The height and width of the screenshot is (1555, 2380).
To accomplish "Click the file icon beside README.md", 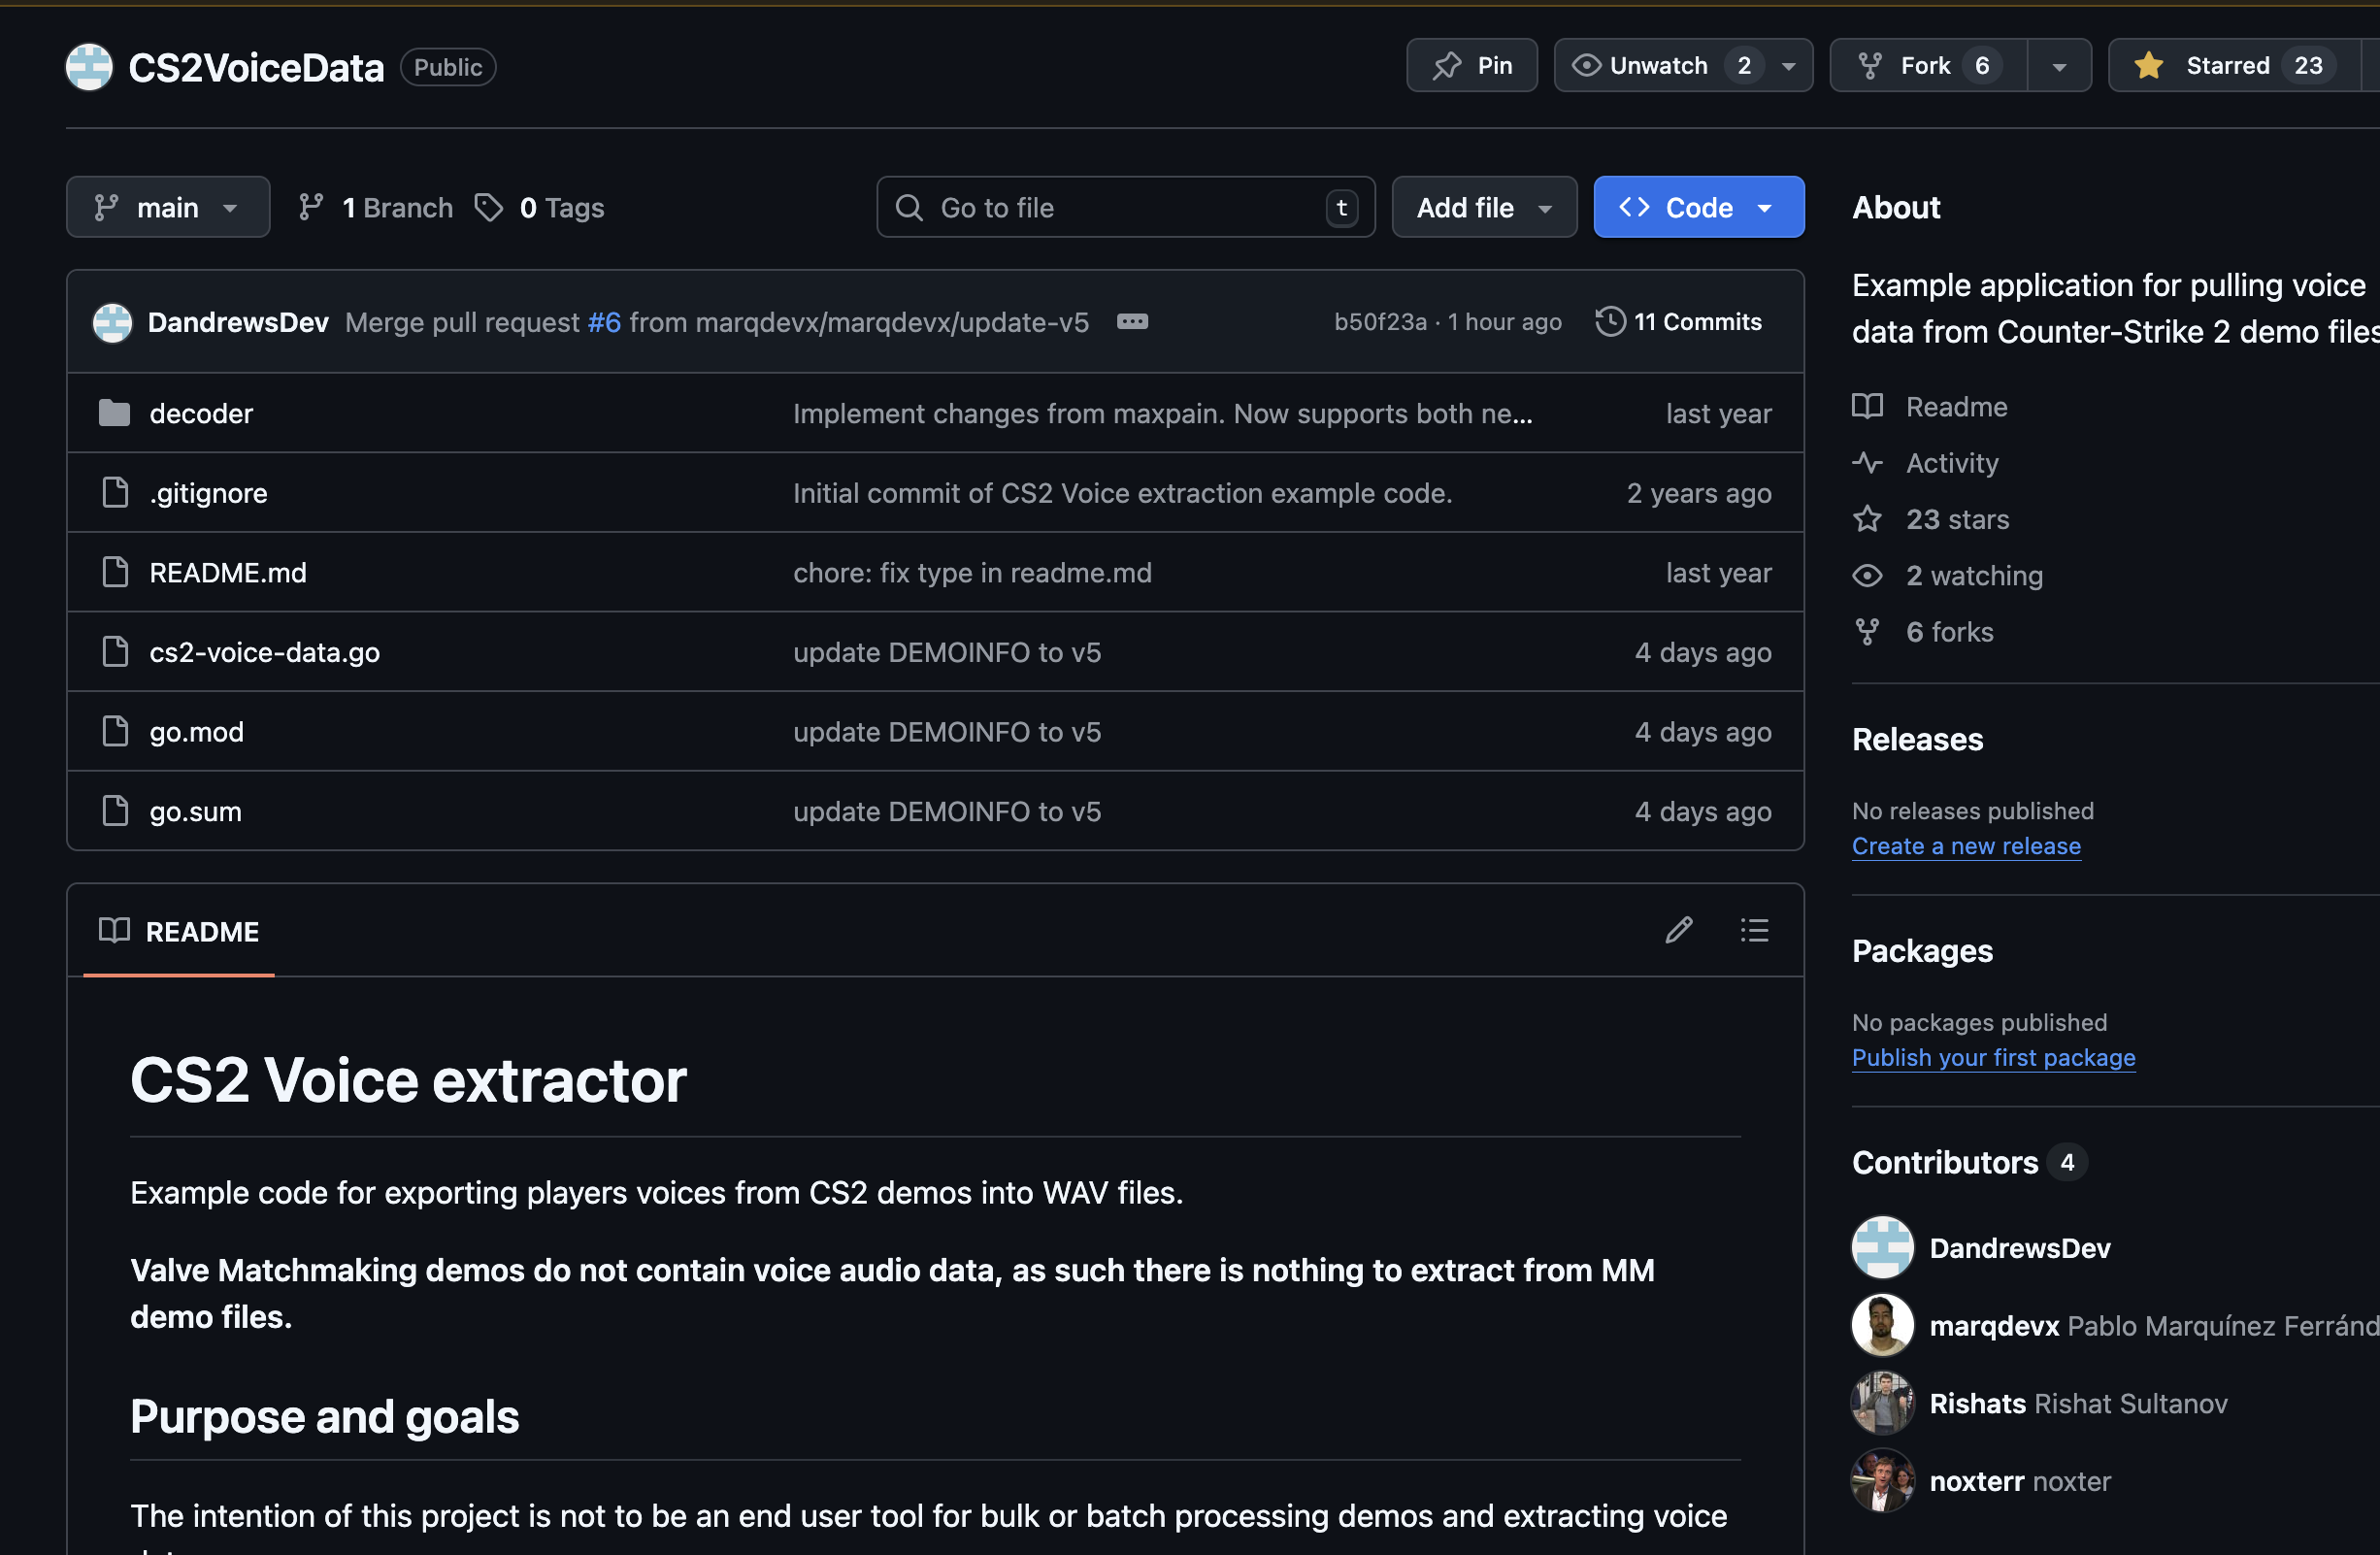I will (115, 572).
